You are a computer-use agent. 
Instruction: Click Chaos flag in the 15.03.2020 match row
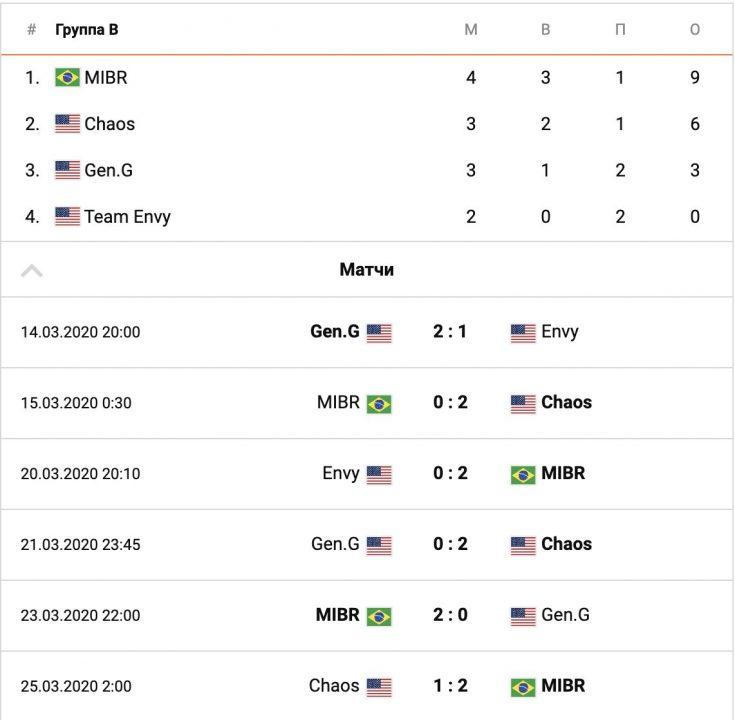(x=523, y=404)
